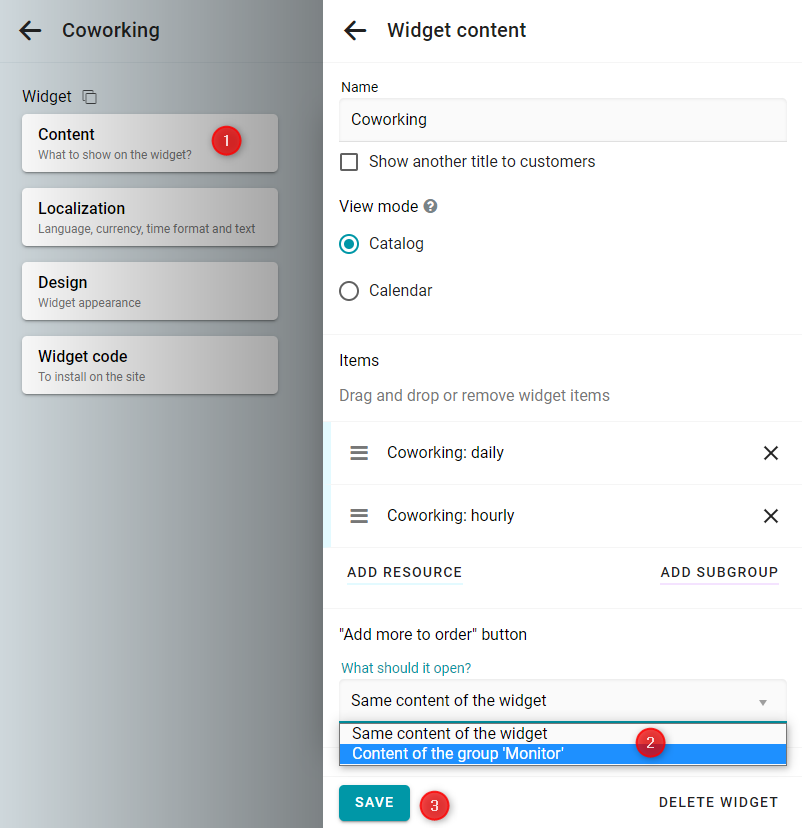Click into the Name input field
The height and width of the screenshot is (828, 802).
[x=563, y=120]
